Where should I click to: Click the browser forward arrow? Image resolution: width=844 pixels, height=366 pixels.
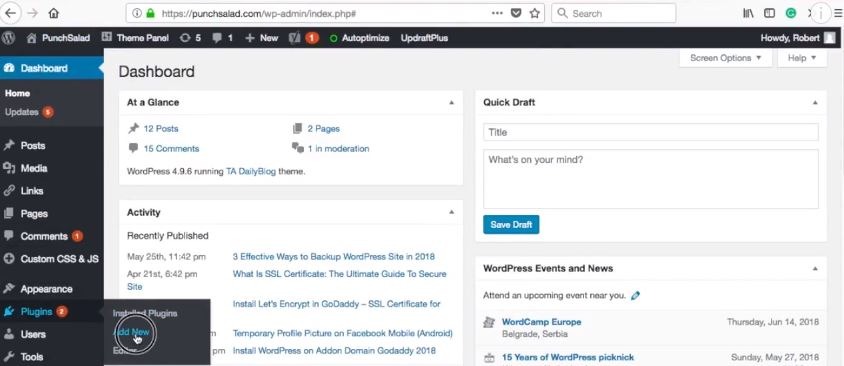[x=32, y=13]
